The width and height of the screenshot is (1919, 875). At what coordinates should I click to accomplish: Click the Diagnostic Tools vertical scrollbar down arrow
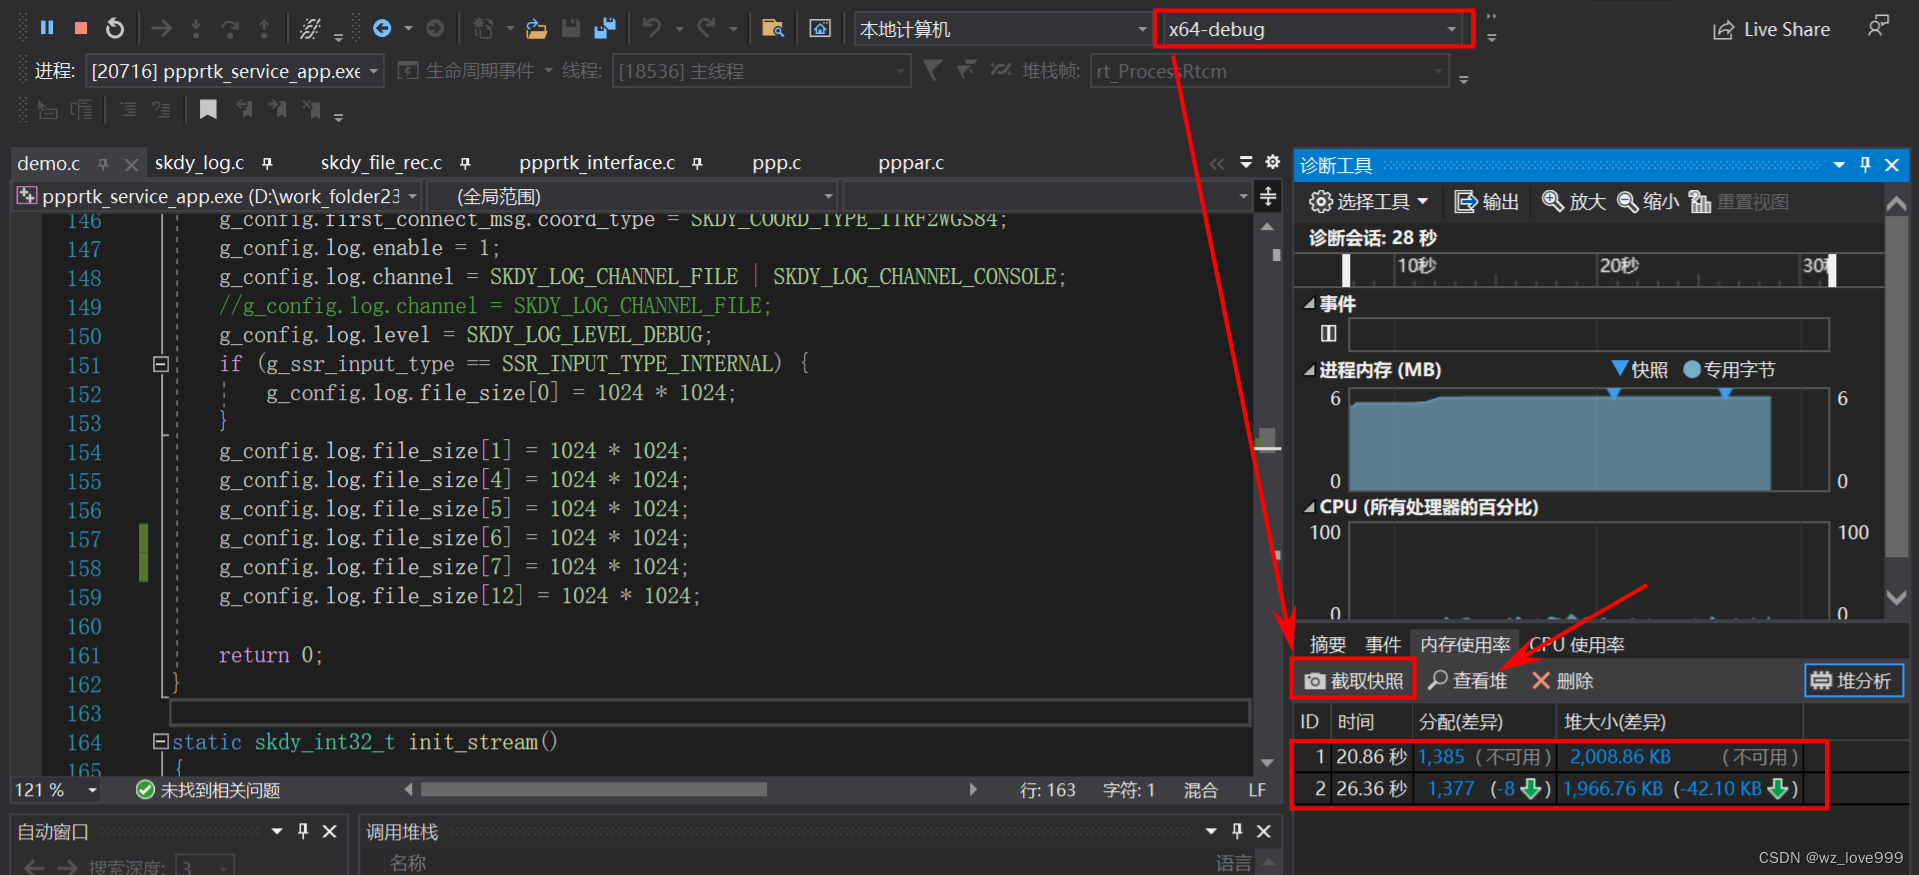click(1896, 597)
